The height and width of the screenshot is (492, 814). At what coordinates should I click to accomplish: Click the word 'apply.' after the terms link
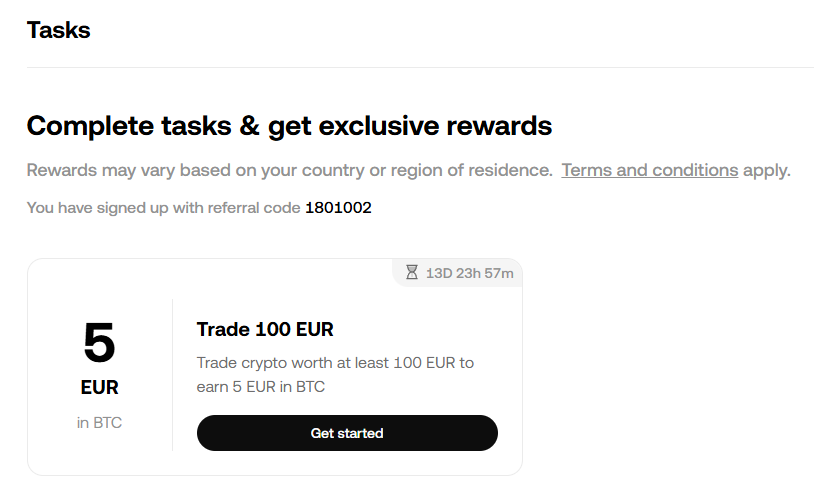point(767,170)
